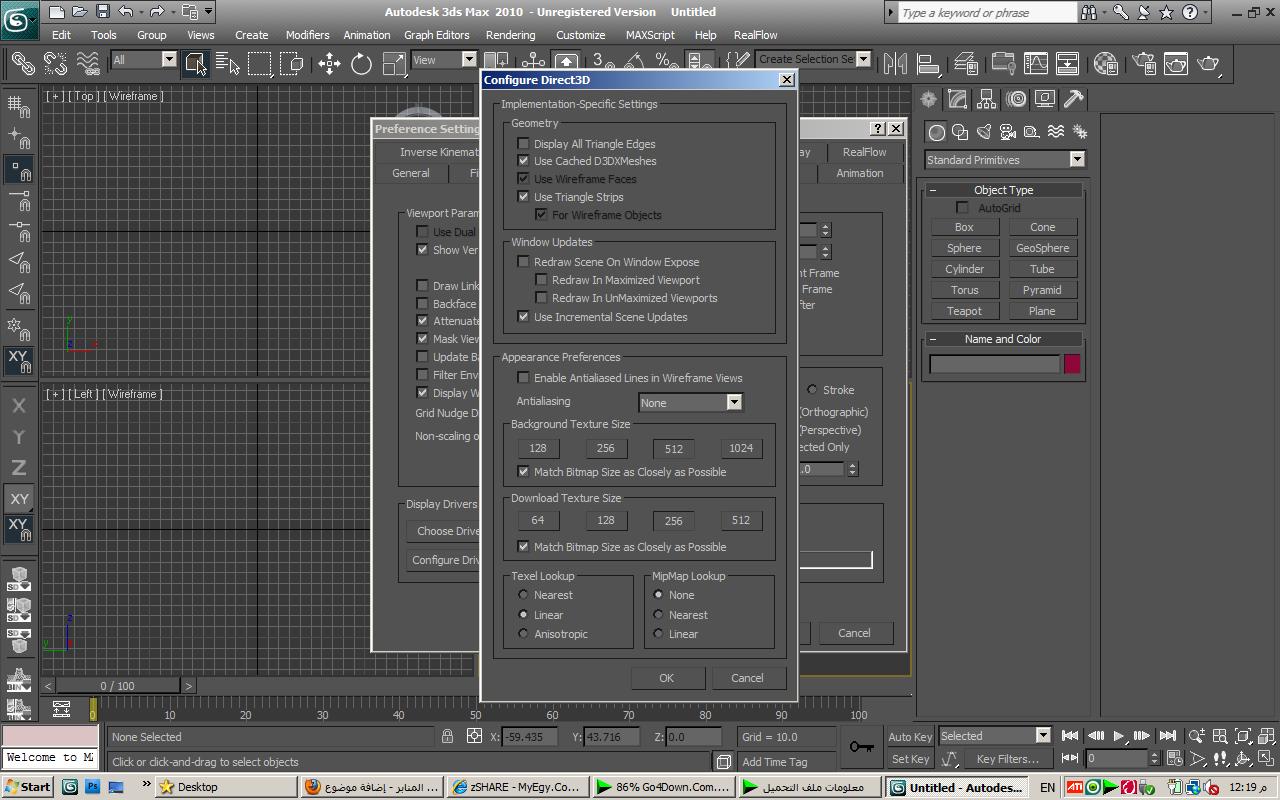This screenshot has width=1280, height=800.
Task: Open the selection filter All dropdown
Action: pos(168,59)
